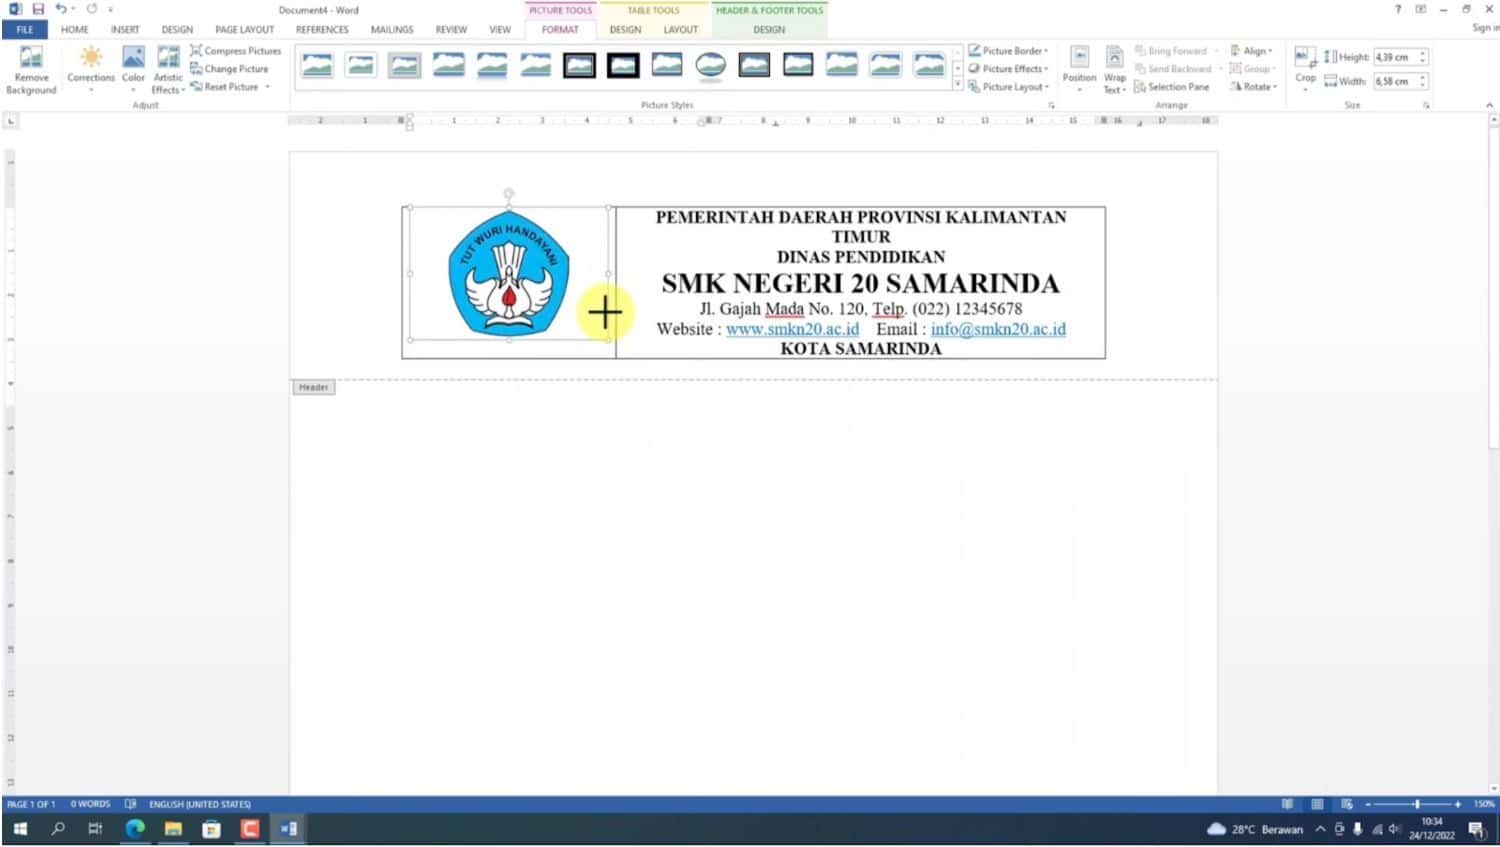Image resolution: width=1500 pixels, height=847 pixels.
Task: Click ENGLISH (UNITED STATES) language indicator
Action: [x=200, y=804]
